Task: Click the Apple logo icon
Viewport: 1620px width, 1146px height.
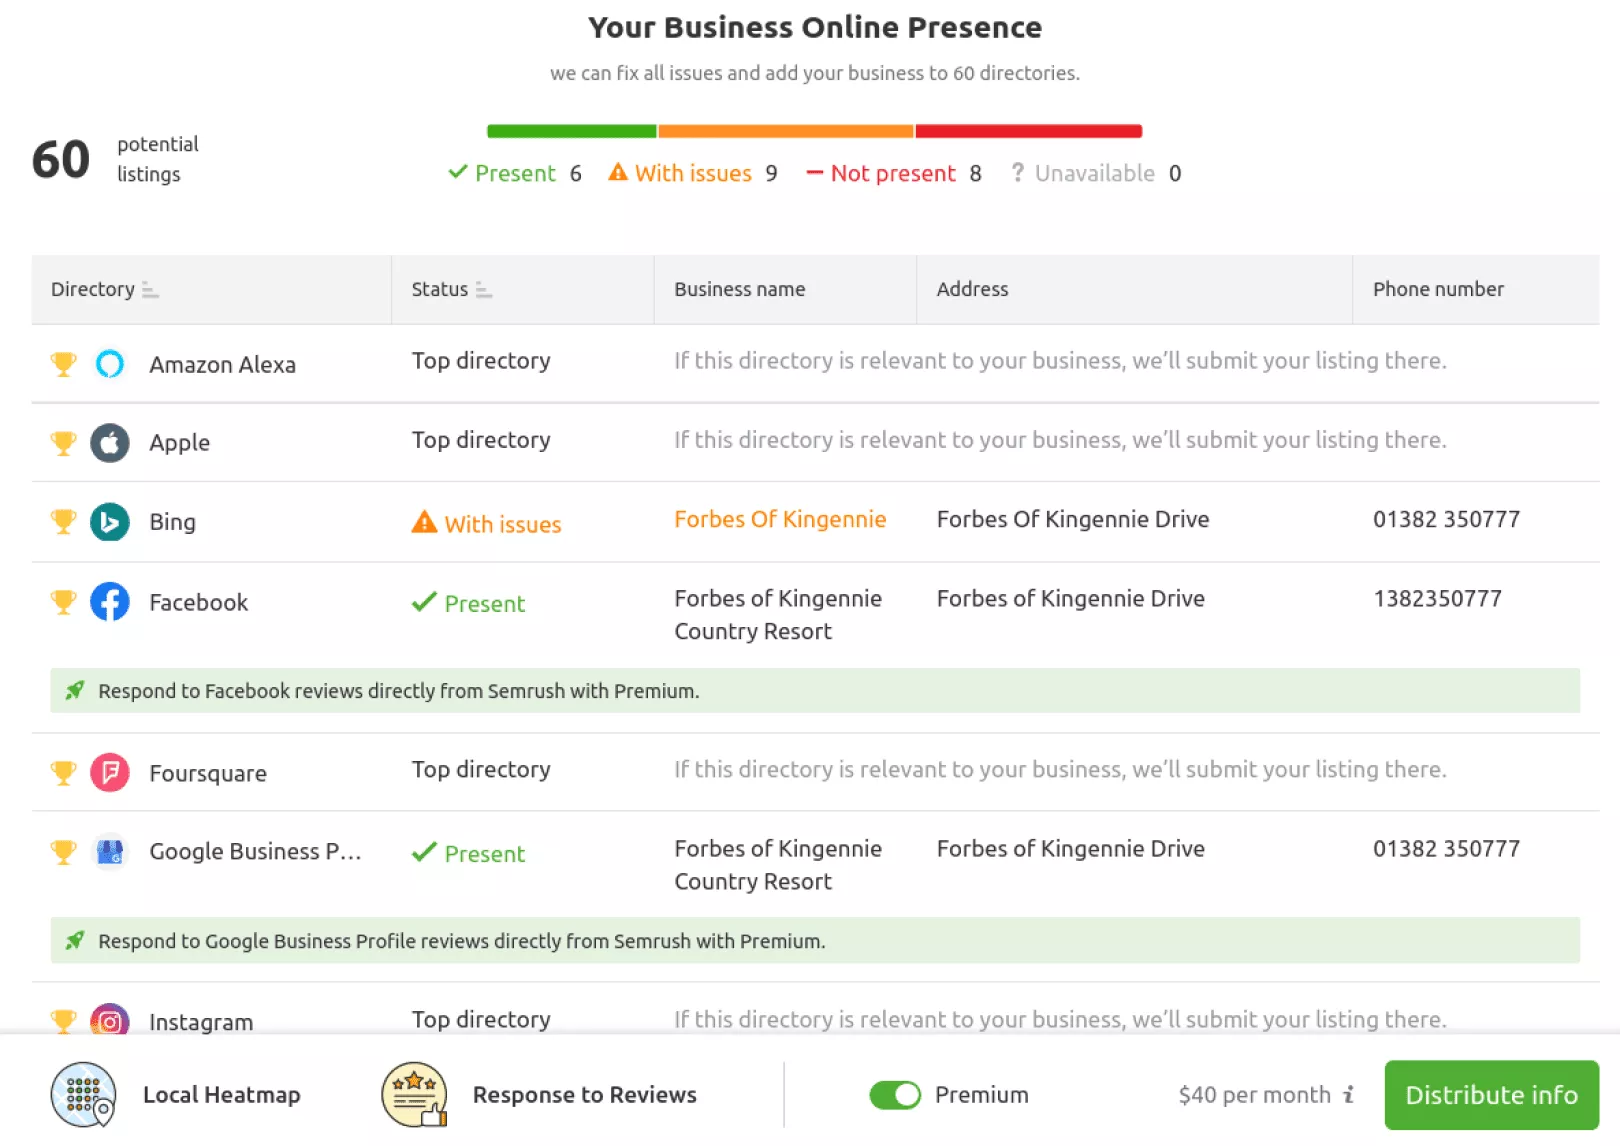Action: [x=110, y=443]
